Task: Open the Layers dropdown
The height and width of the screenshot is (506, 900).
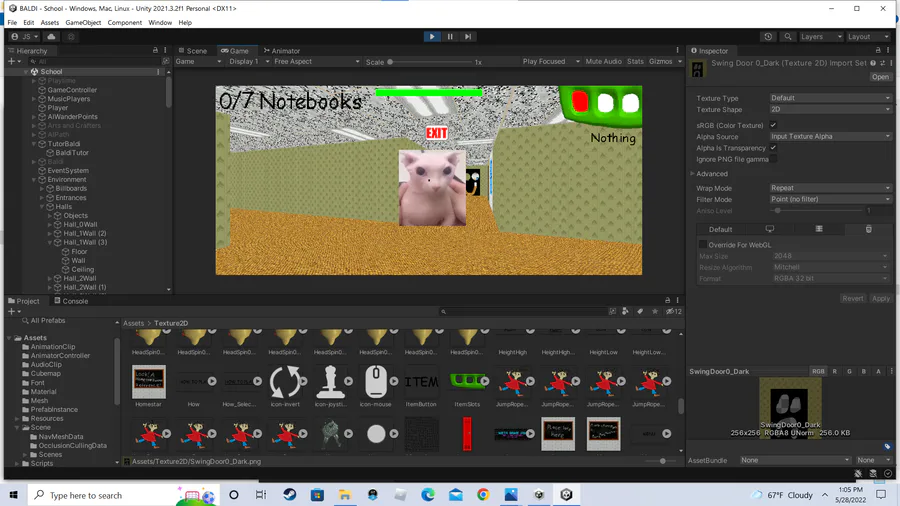Action: 821,37
